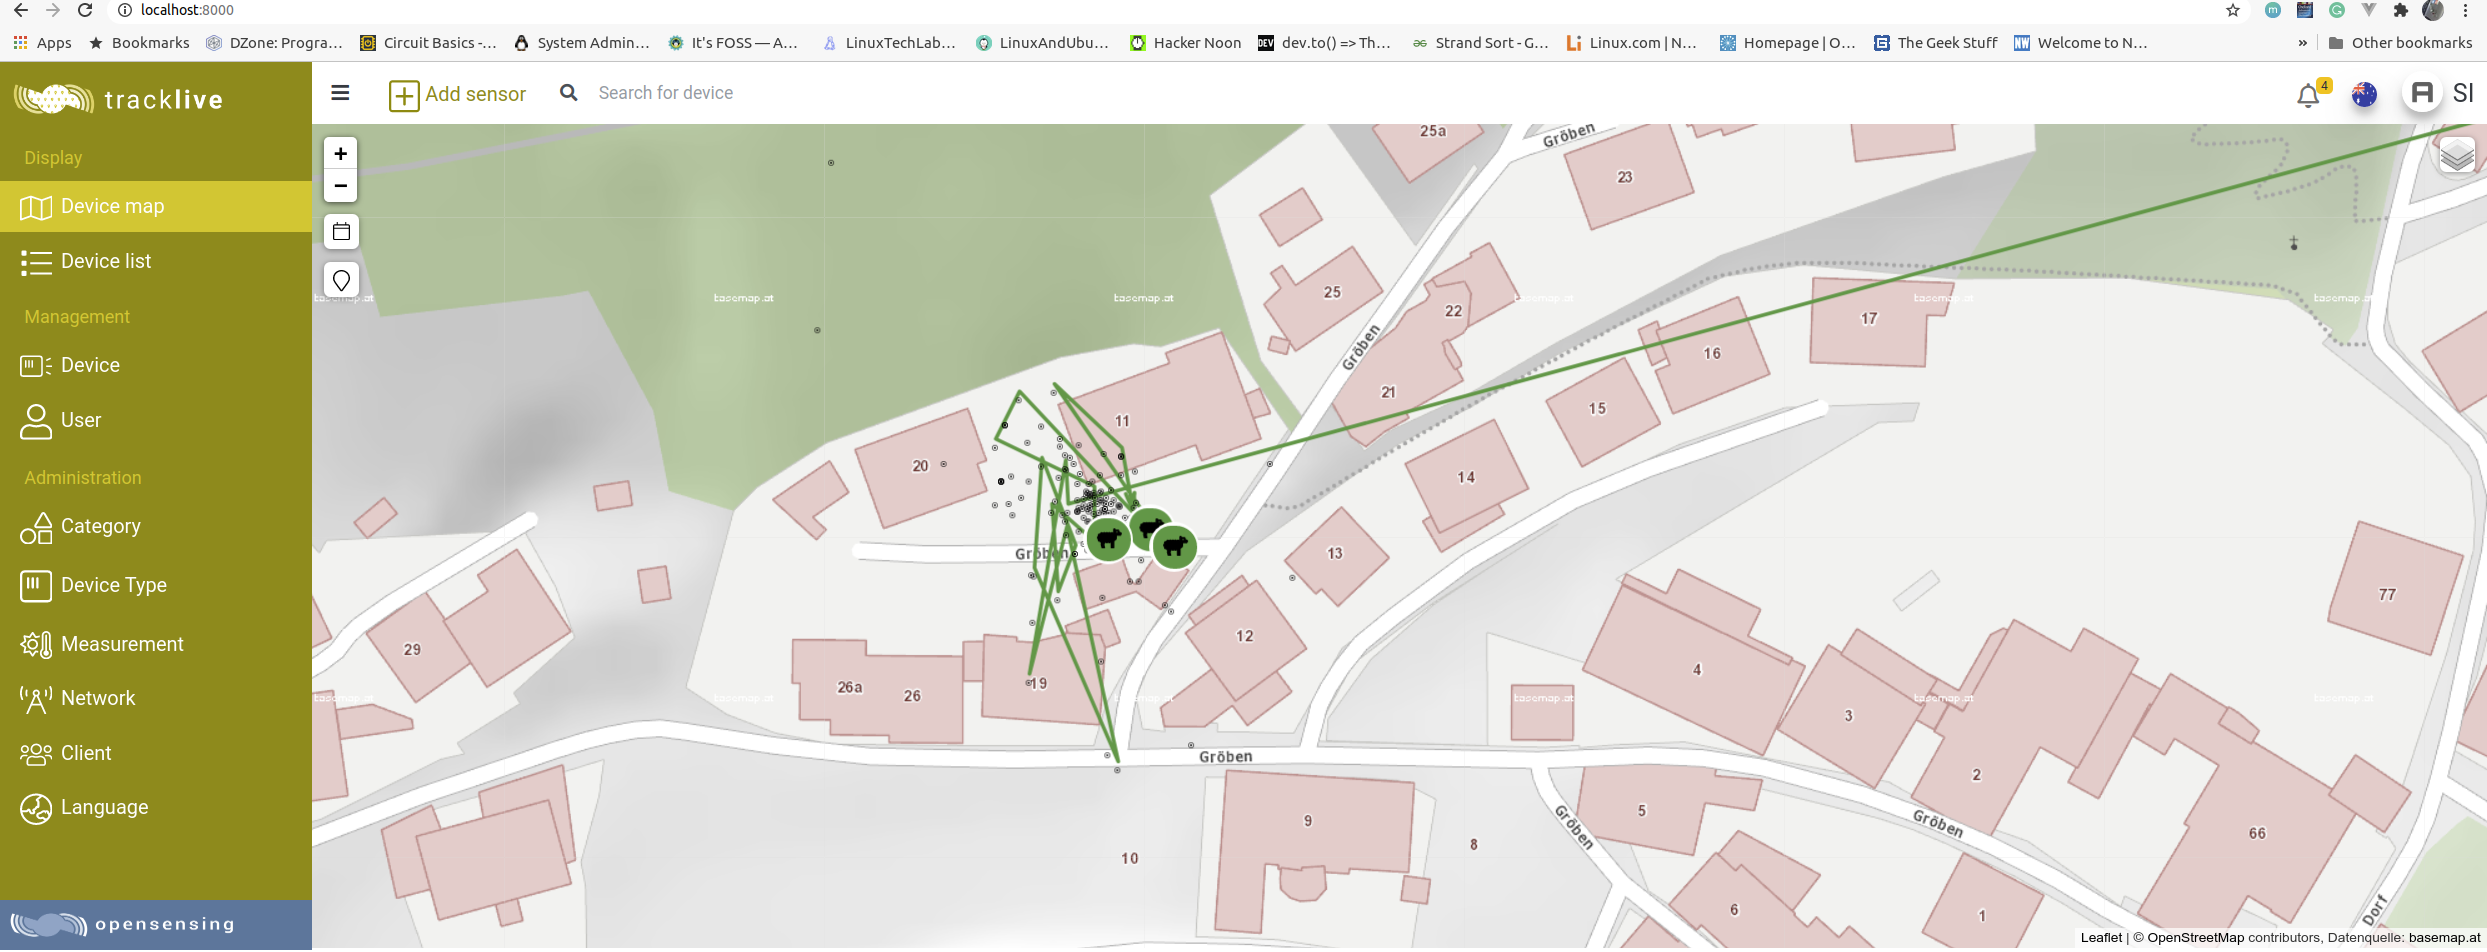This screenshot has width=2487, height=952.
Task: Click the tracklive logo
Action: 120,100
